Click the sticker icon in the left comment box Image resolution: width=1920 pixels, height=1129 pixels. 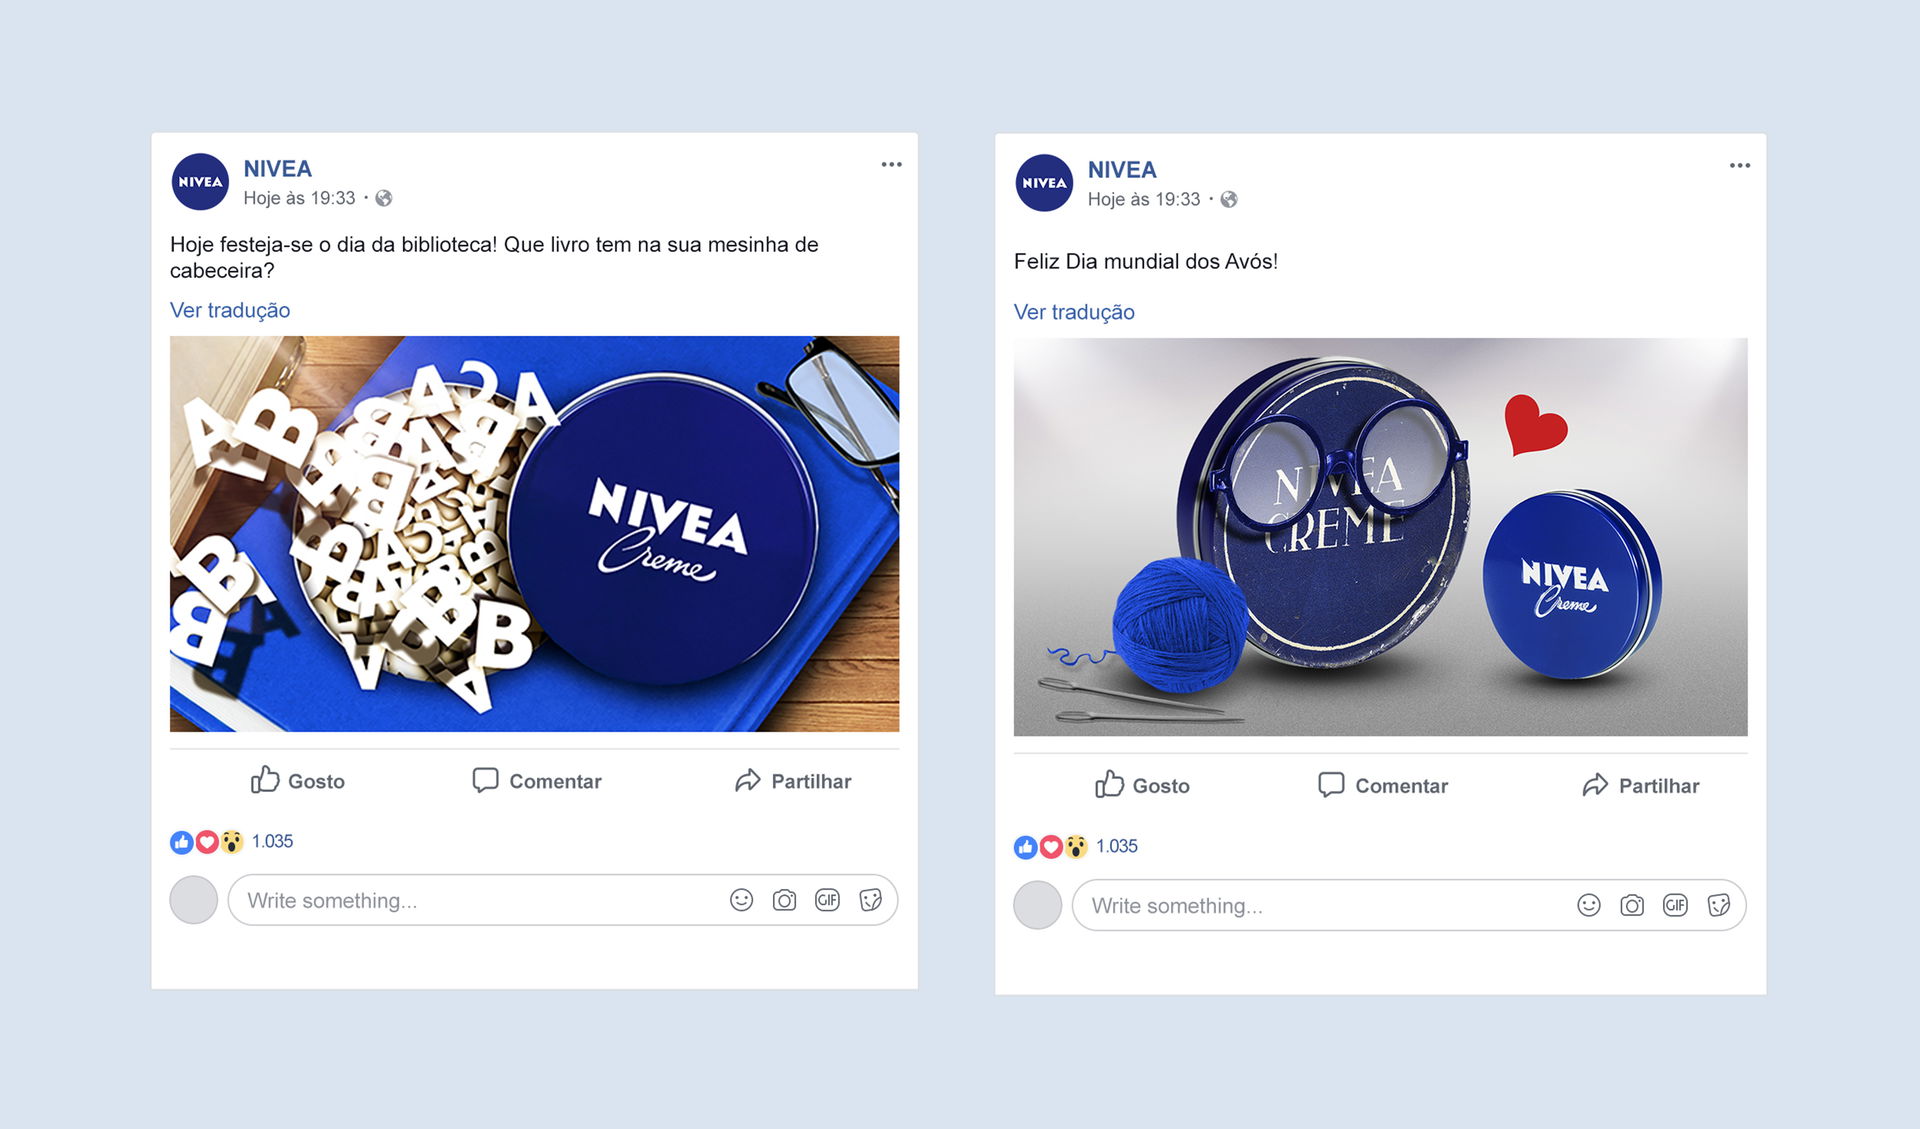pyautogui.click(x=871, y=900)
